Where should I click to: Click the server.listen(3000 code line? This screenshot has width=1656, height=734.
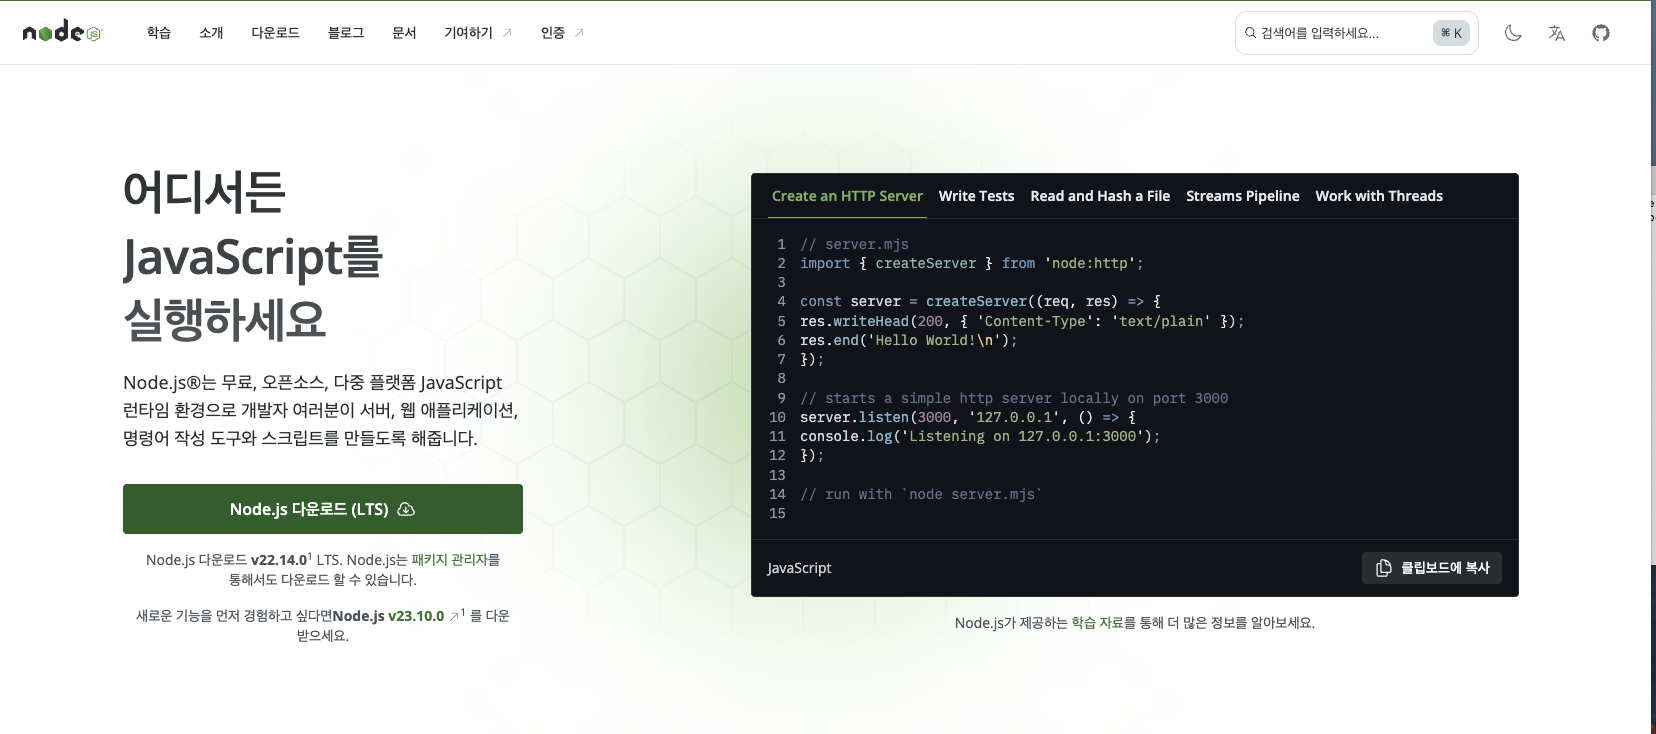click(968, 417)
